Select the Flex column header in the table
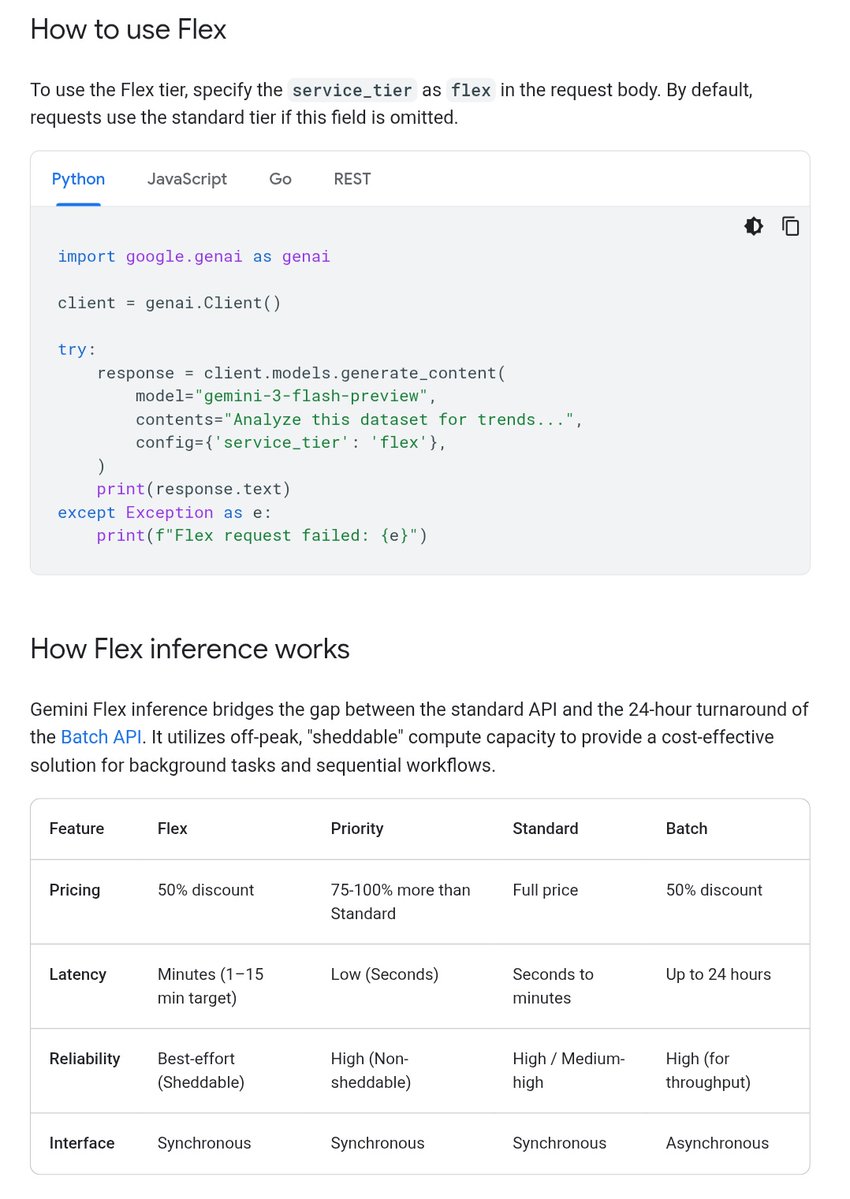850x1199 pixels. point(172,828)
